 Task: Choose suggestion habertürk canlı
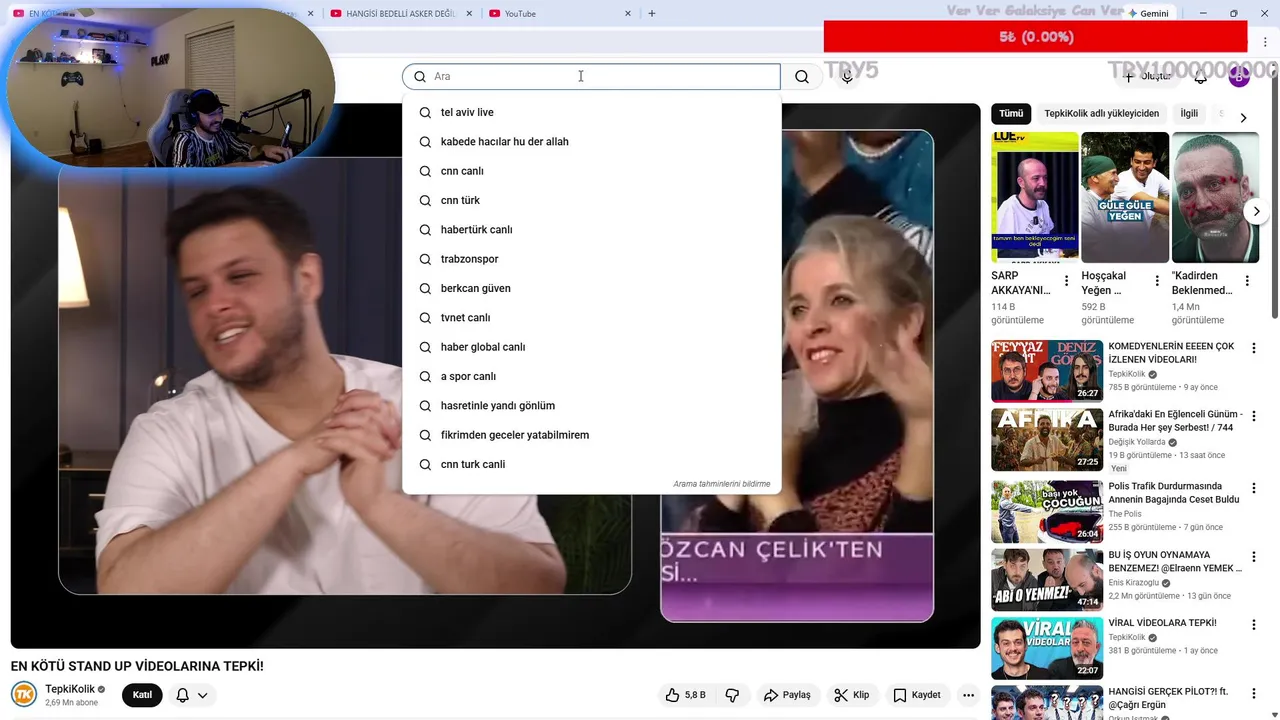[x=591, y=230]
